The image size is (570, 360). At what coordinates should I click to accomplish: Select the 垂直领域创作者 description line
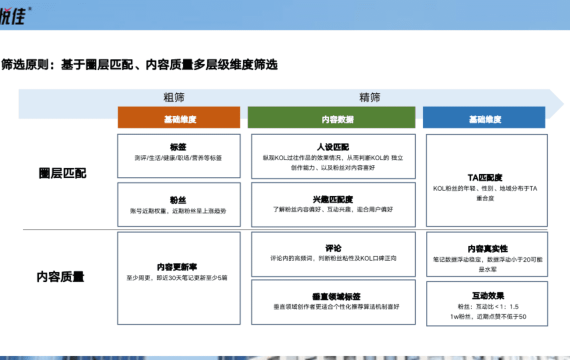336,307
